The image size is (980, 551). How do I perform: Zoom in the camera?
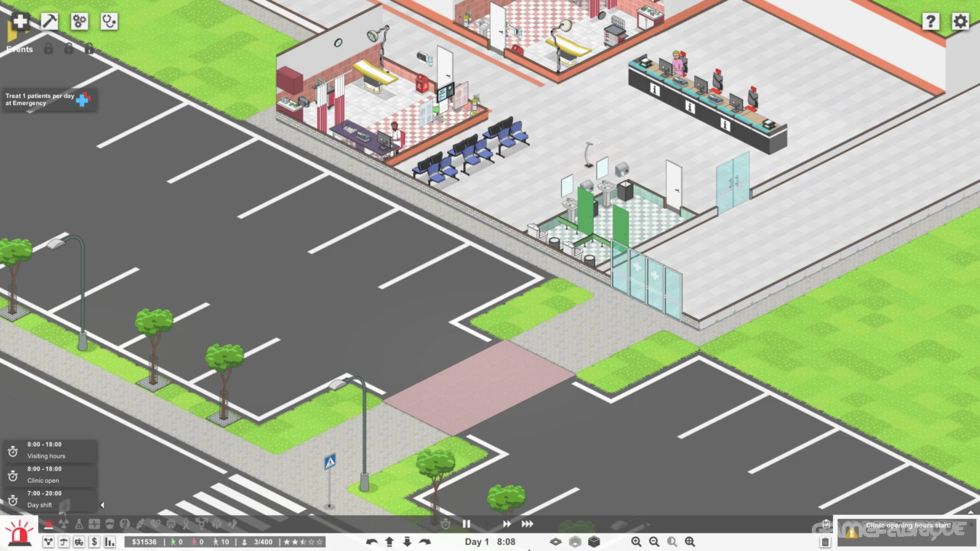click(636, 542)
